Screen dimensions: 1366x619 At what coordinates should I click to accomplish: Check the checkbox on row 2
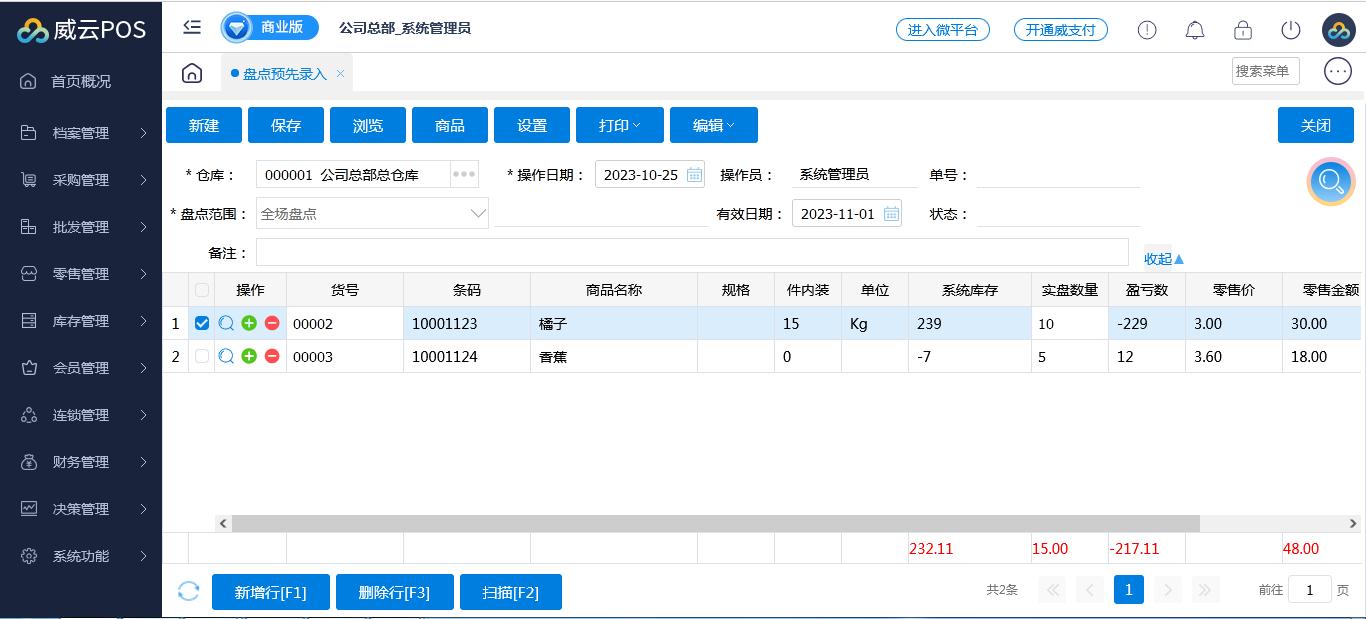[202, 356]
